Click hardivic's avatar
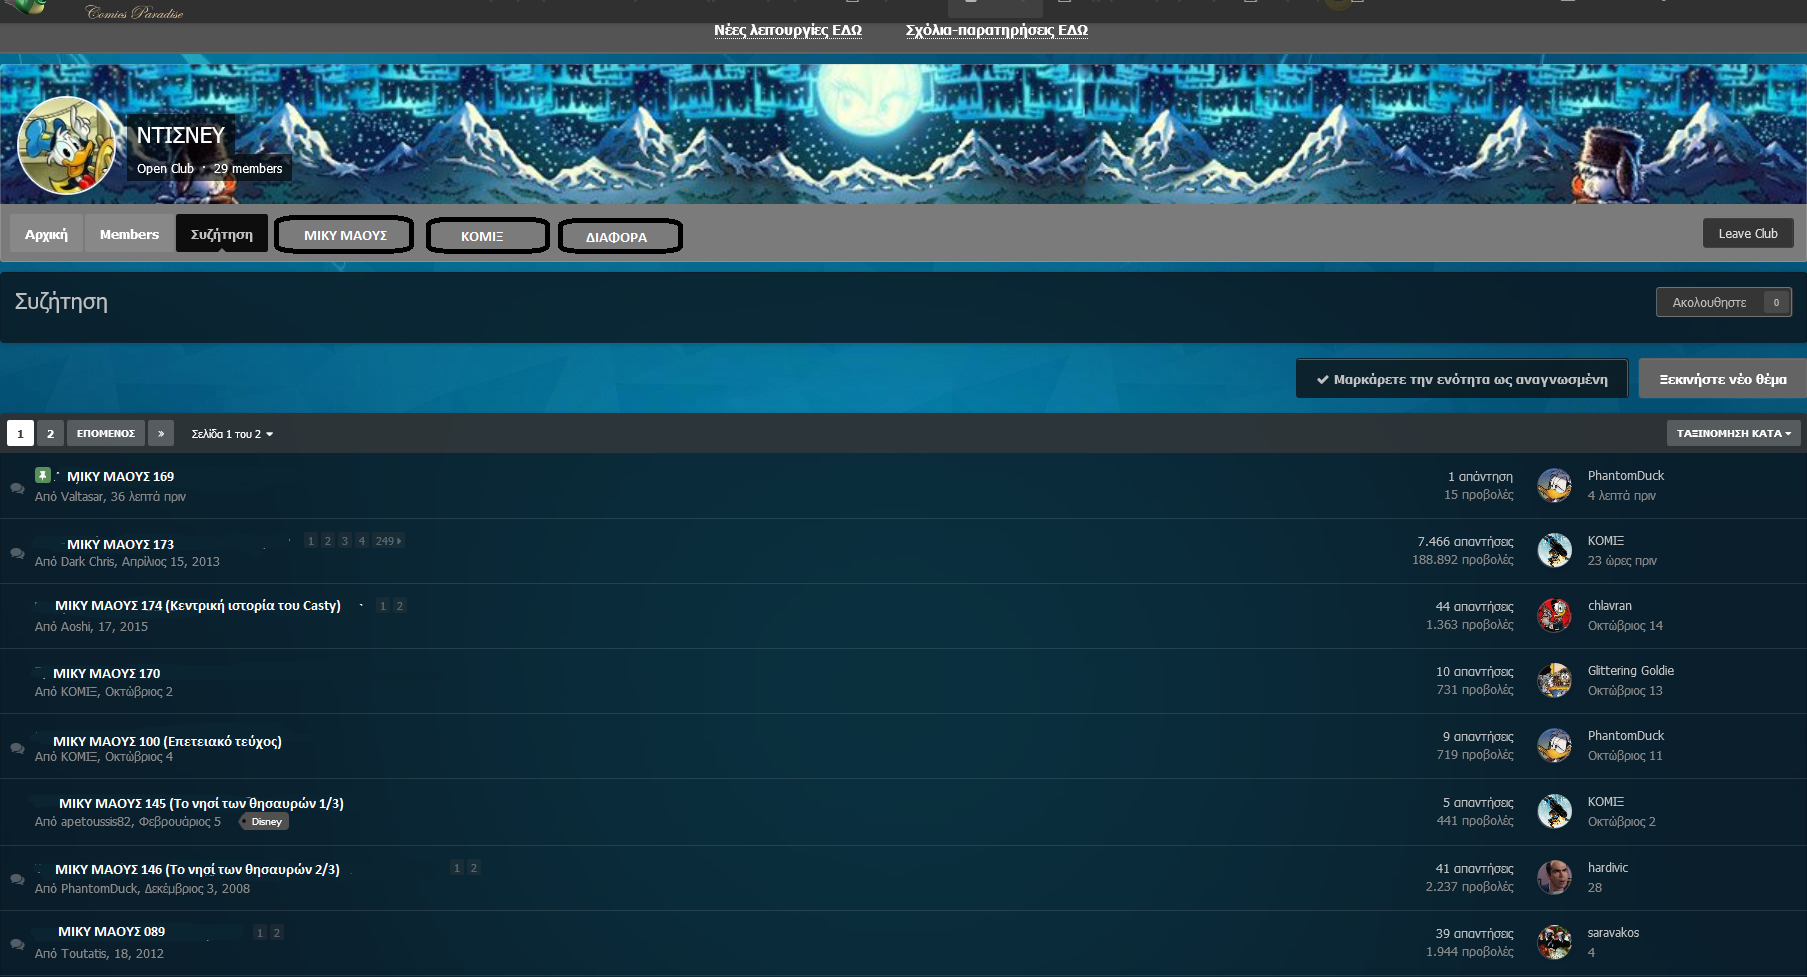The height and width of the screenshot is (977, 1807). 1554,877
